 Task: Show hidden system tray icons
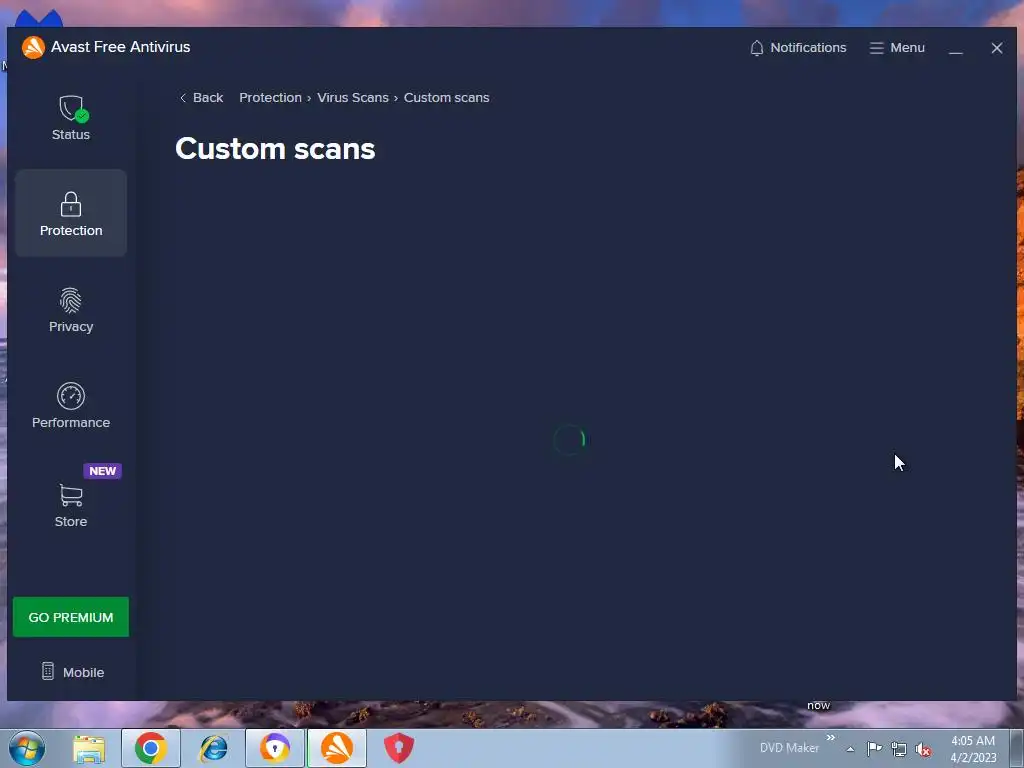pyautogui.click(x=850, y=749)
